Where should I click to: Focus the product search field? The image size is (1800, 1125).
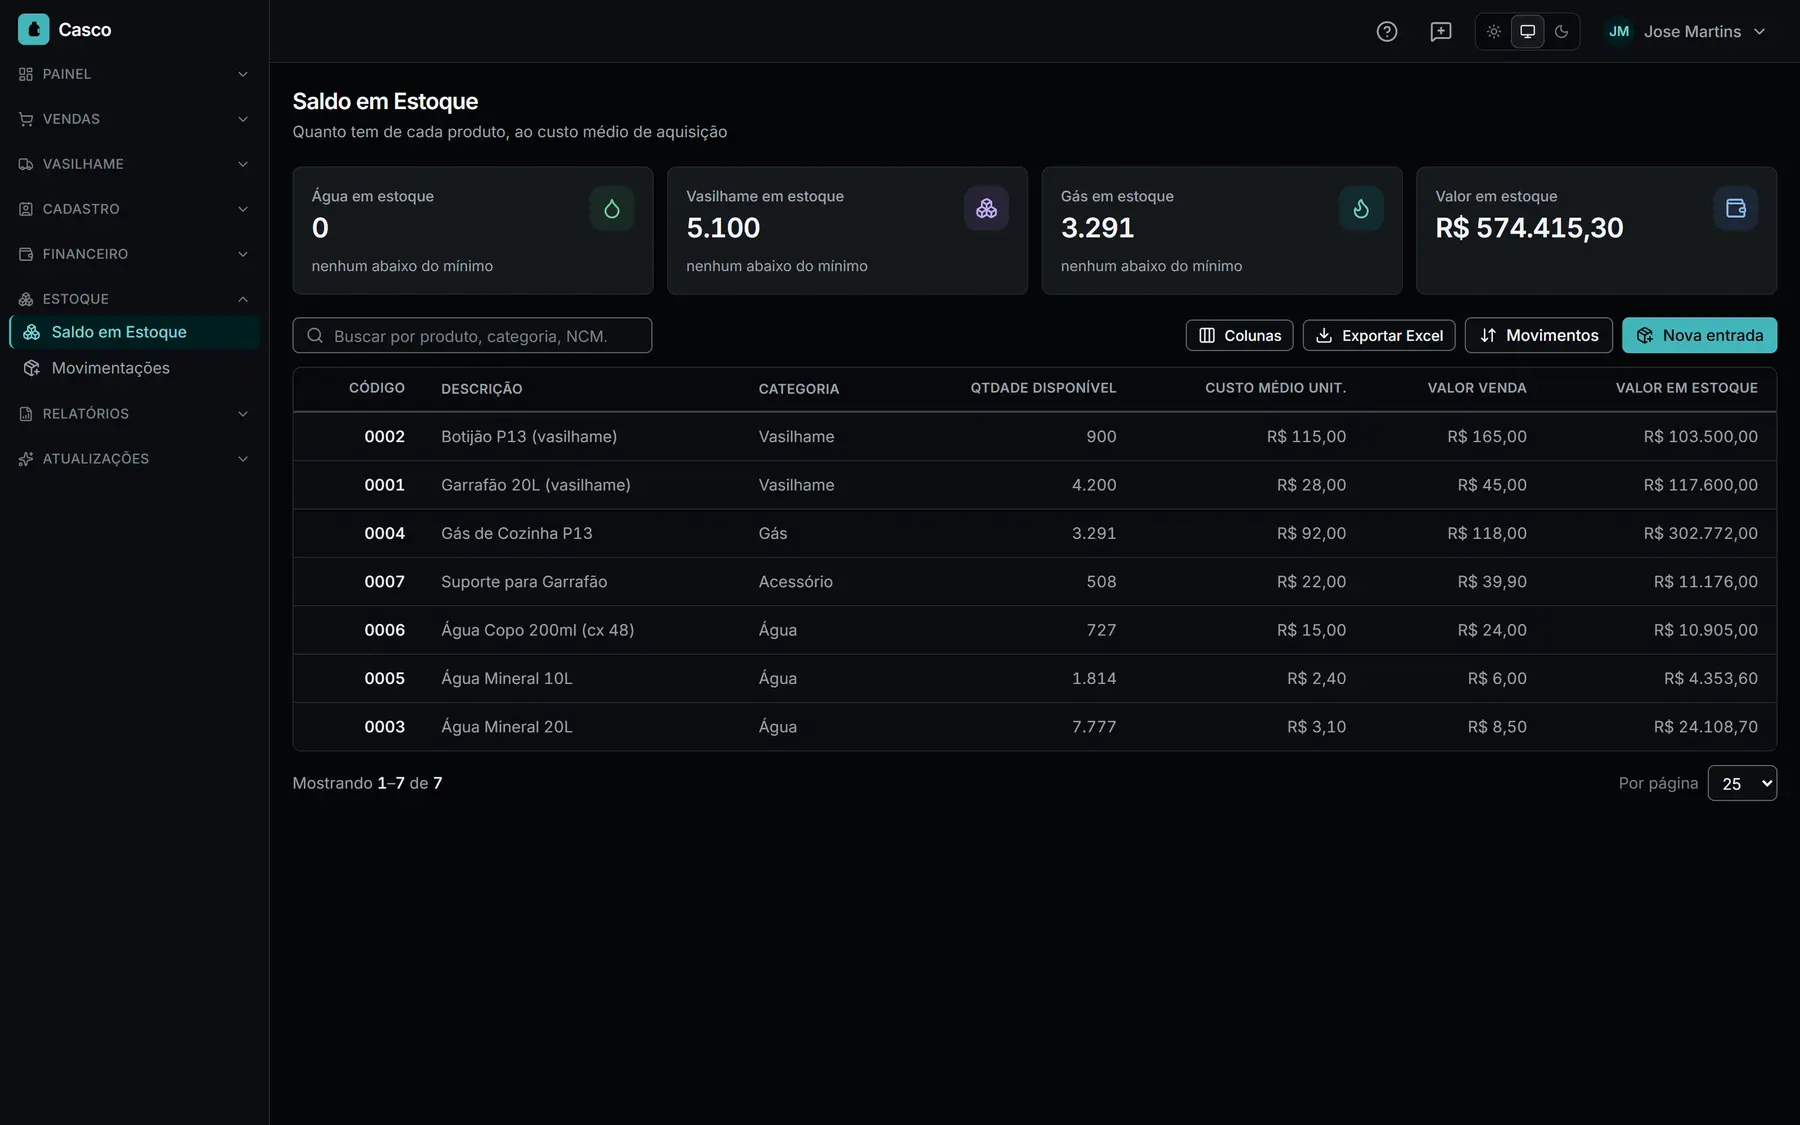coord(472,335)
